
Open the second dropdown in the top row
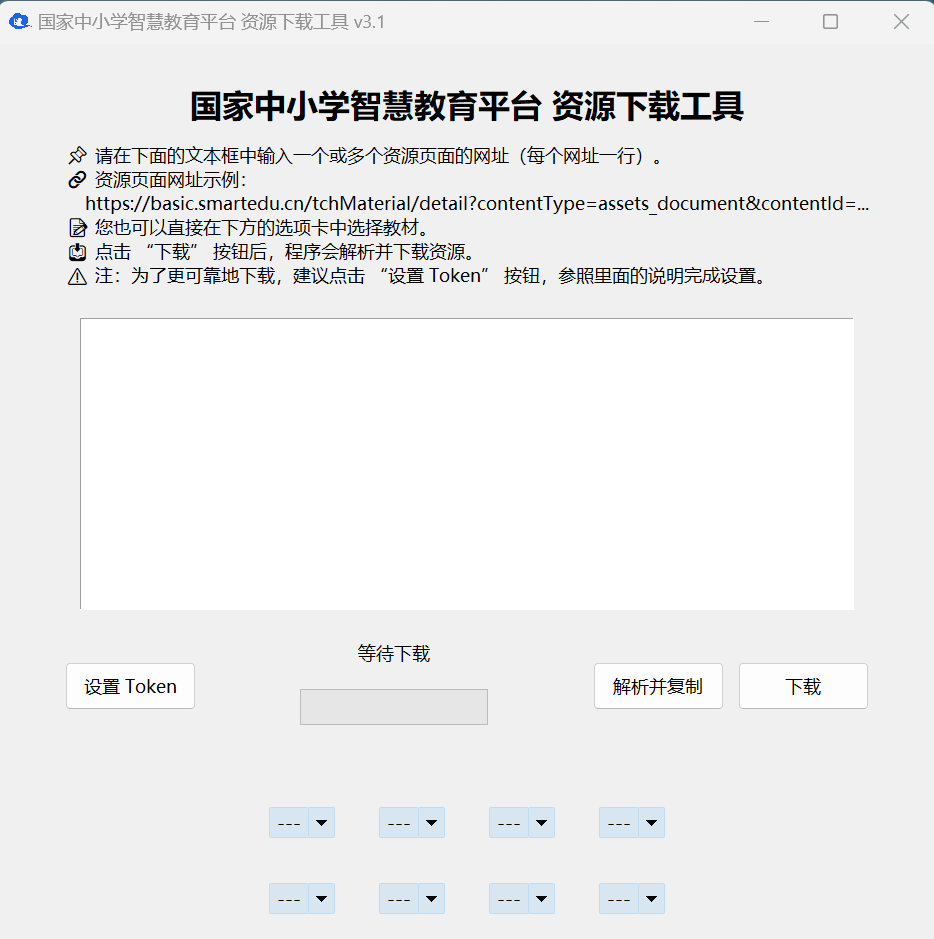[x=412, y=823]
